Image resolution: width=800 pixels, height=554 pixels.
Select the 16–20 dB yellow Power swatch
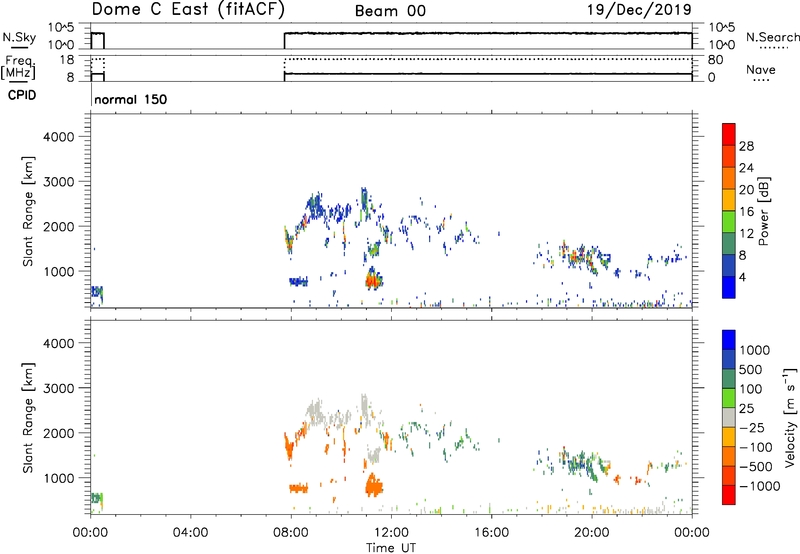pyautogui.click(x=729, y=200)
